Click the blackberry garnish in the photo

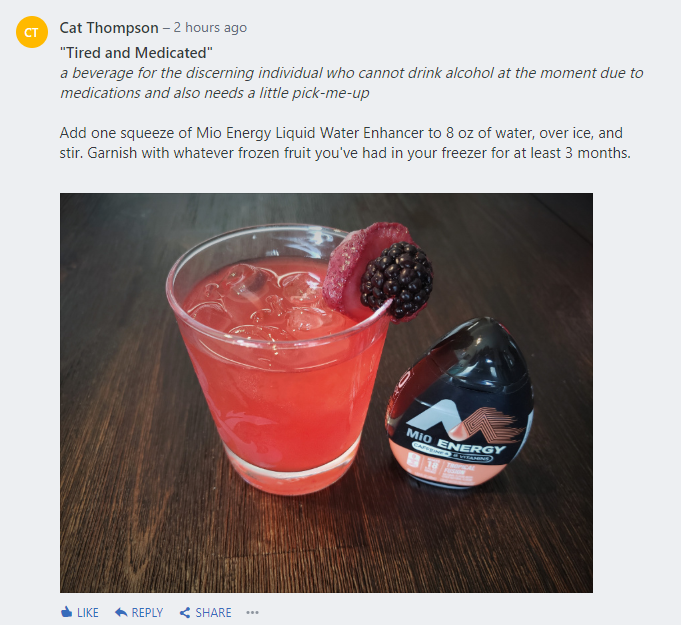tap(397, 280)
